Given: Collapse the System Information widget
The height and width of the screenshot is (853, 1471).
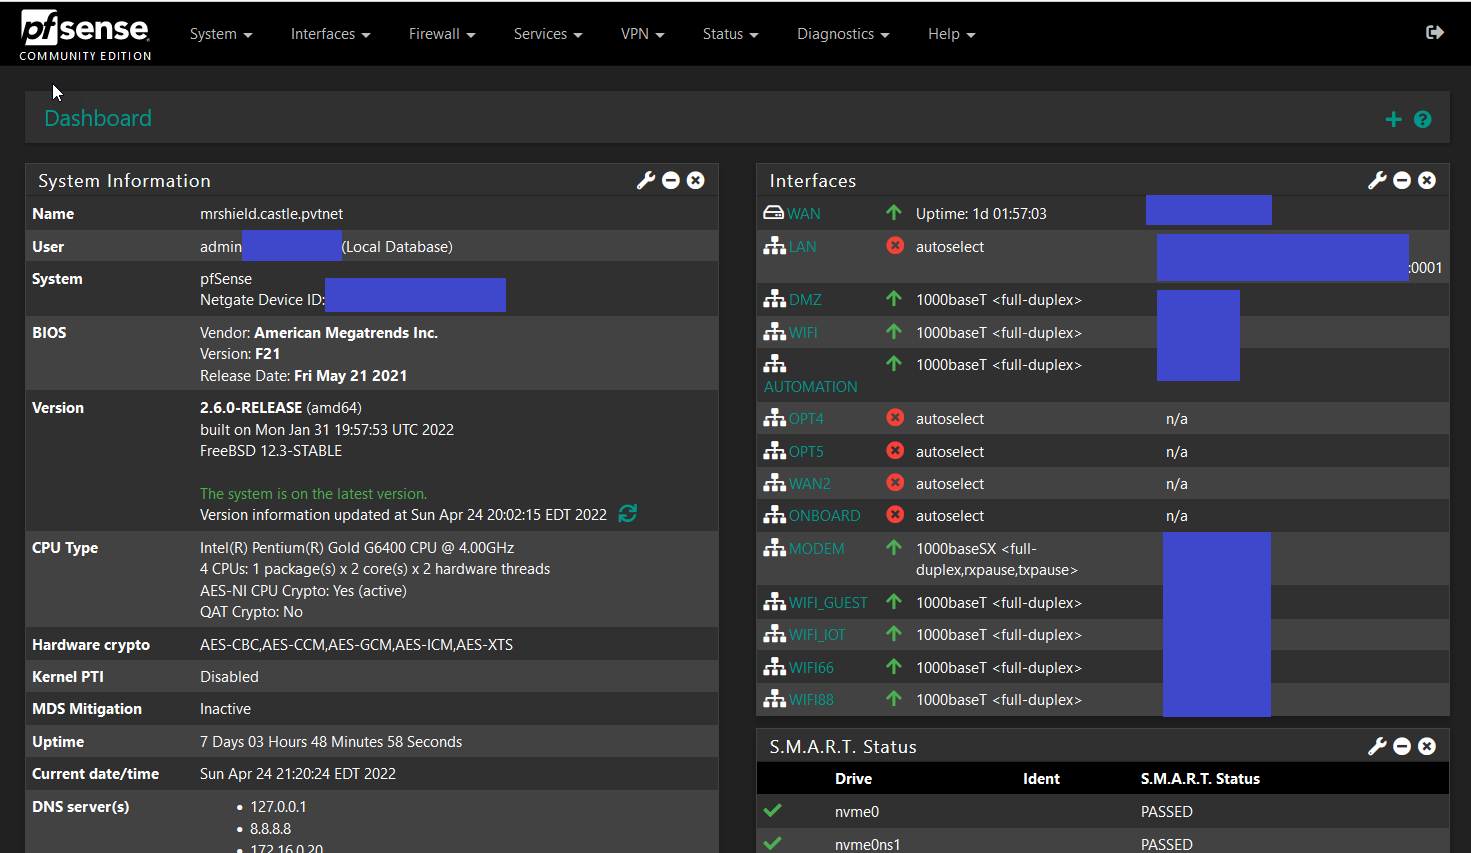Looking at the screenshot, I should tap(671, 180).
